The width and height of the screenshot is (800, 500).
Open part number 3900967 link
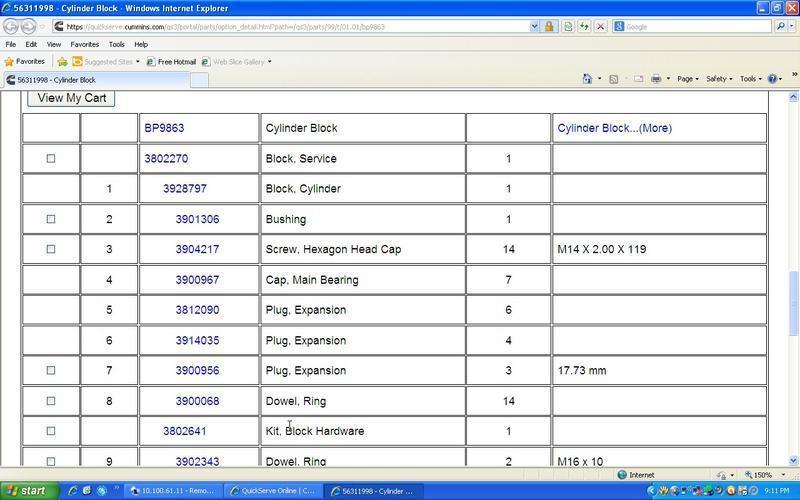pyautogui.click(x=197, y=280)
